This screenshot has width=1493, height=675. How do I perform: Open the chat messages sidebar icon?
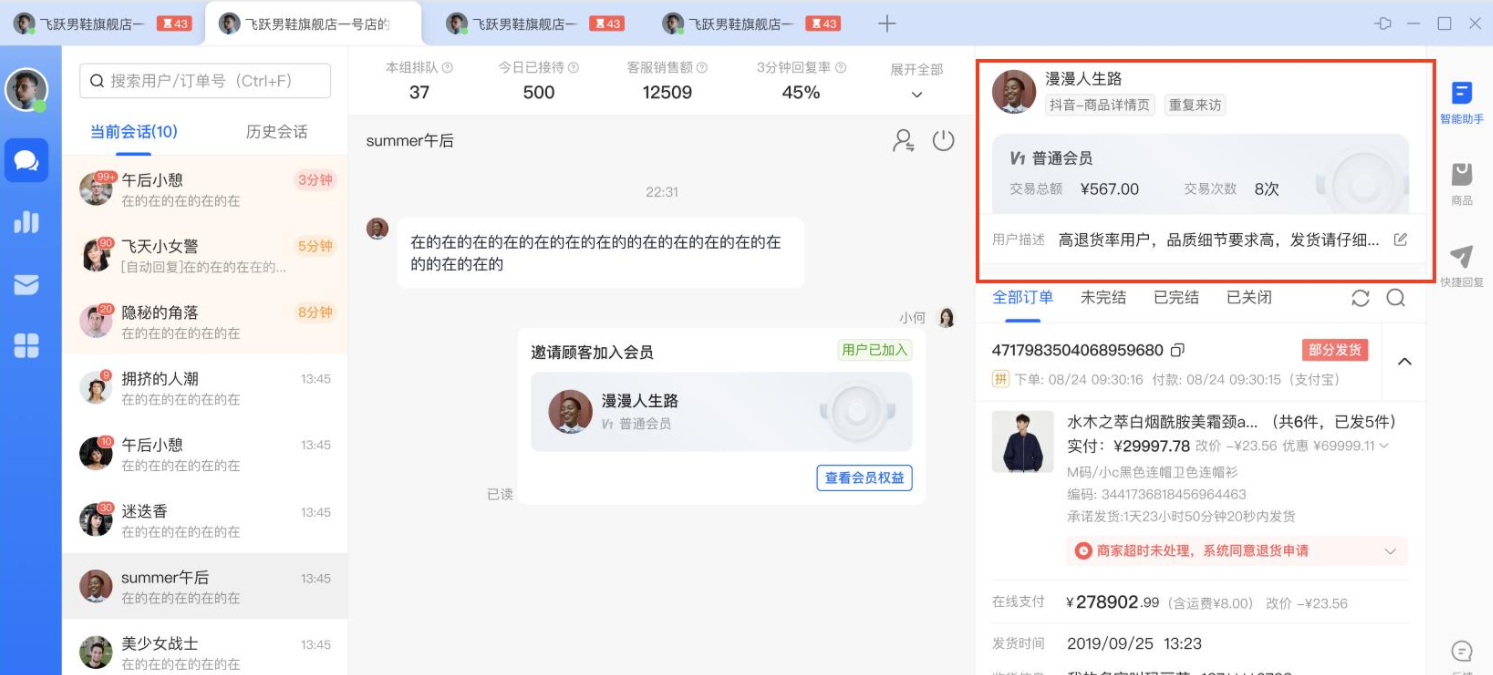pyautogui.click(x=26, y=160)
